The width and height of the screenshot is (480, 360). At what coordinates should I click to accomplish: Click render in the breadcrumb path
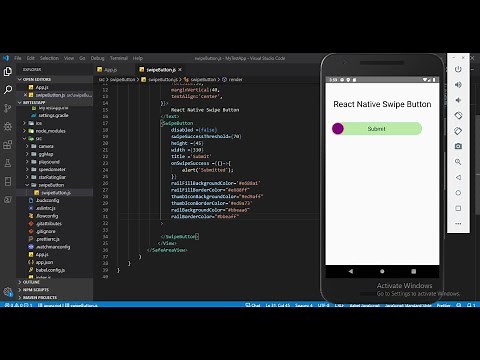(x=235, y=79)
